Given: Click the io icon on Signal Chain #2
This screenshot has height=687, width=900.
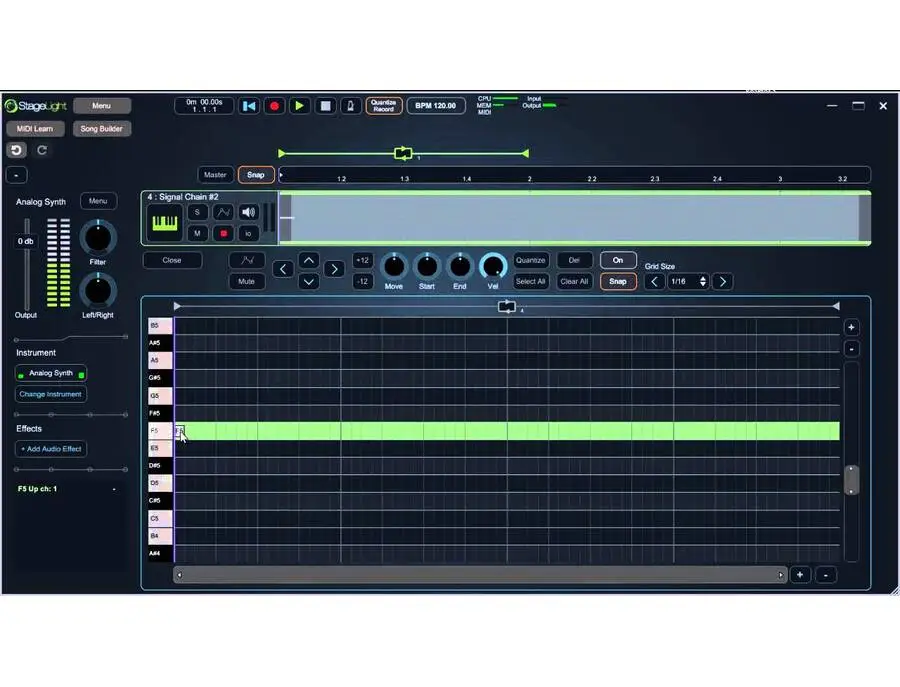Looking at the screenshot, I should click(247, 233).
